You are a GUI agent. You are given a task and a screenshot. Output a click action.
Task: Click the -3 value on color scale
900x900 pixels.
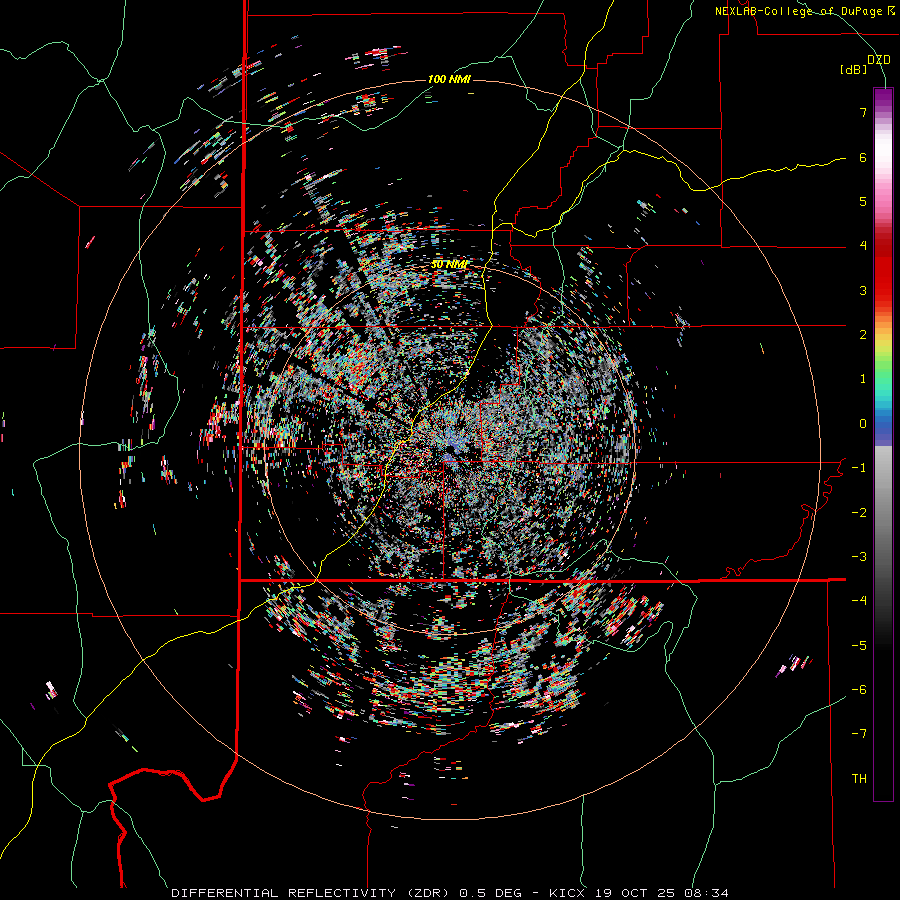pos(859,556)
